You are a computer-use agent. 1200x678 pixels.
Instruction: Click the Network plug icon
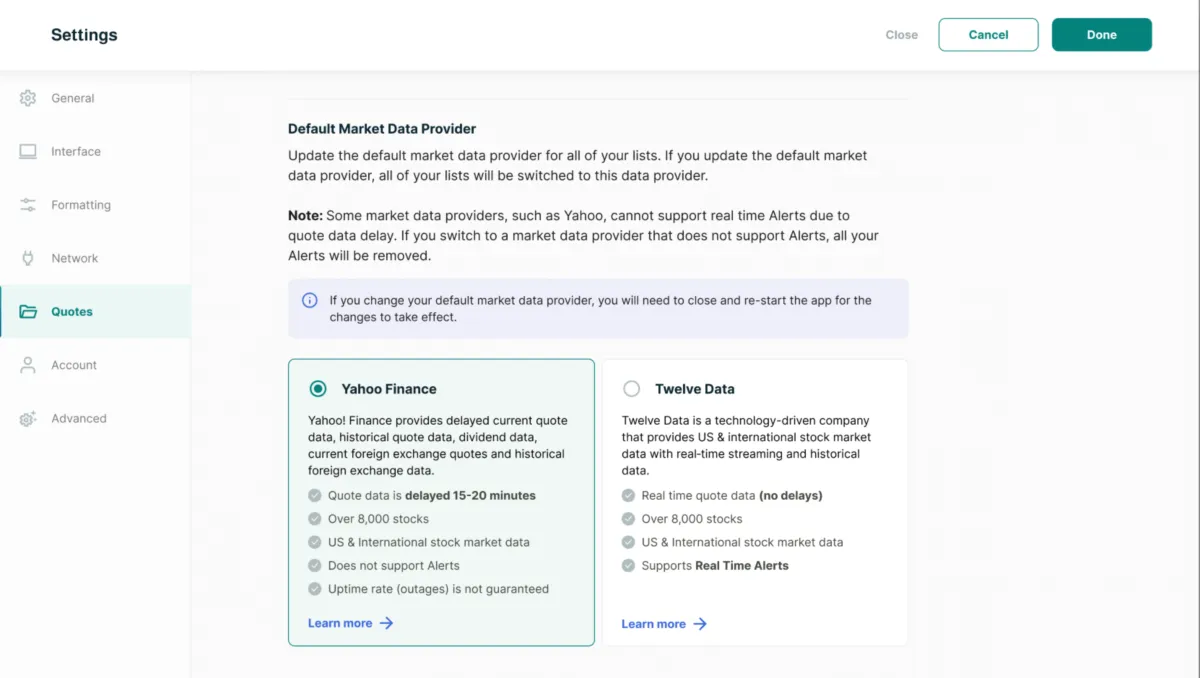point(28,258)
